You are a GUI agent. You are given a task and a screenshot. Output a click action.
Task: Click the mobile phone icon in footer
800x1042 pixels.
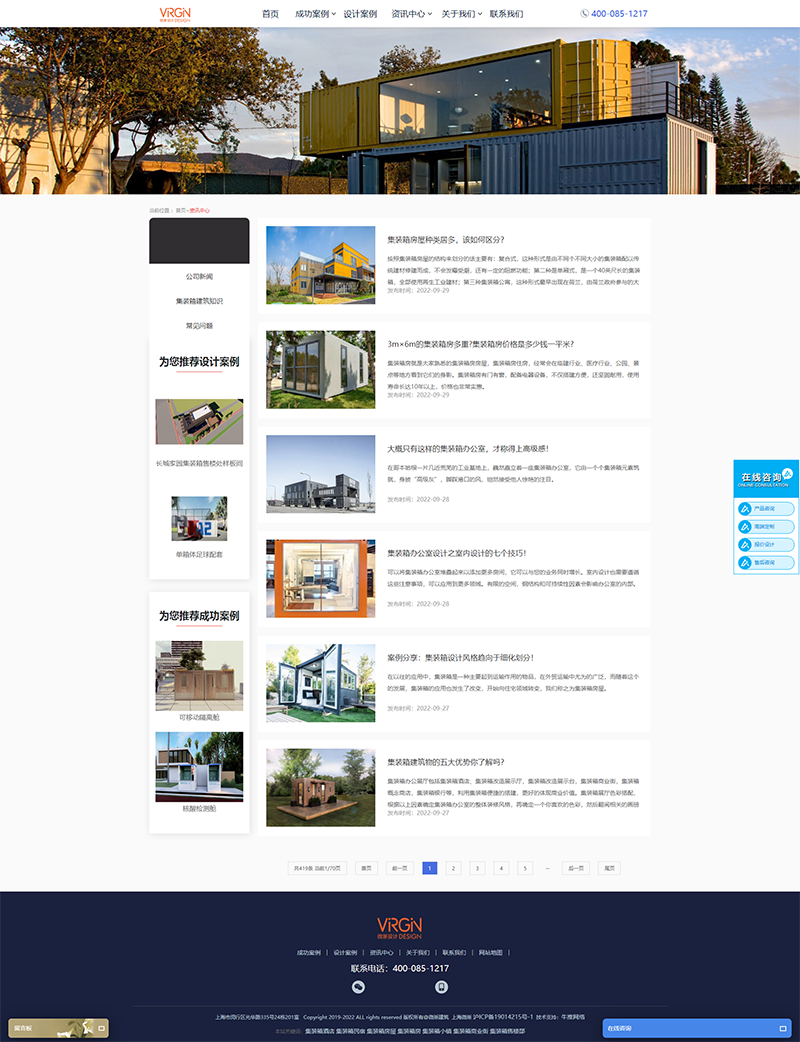(x=441, y=987)
